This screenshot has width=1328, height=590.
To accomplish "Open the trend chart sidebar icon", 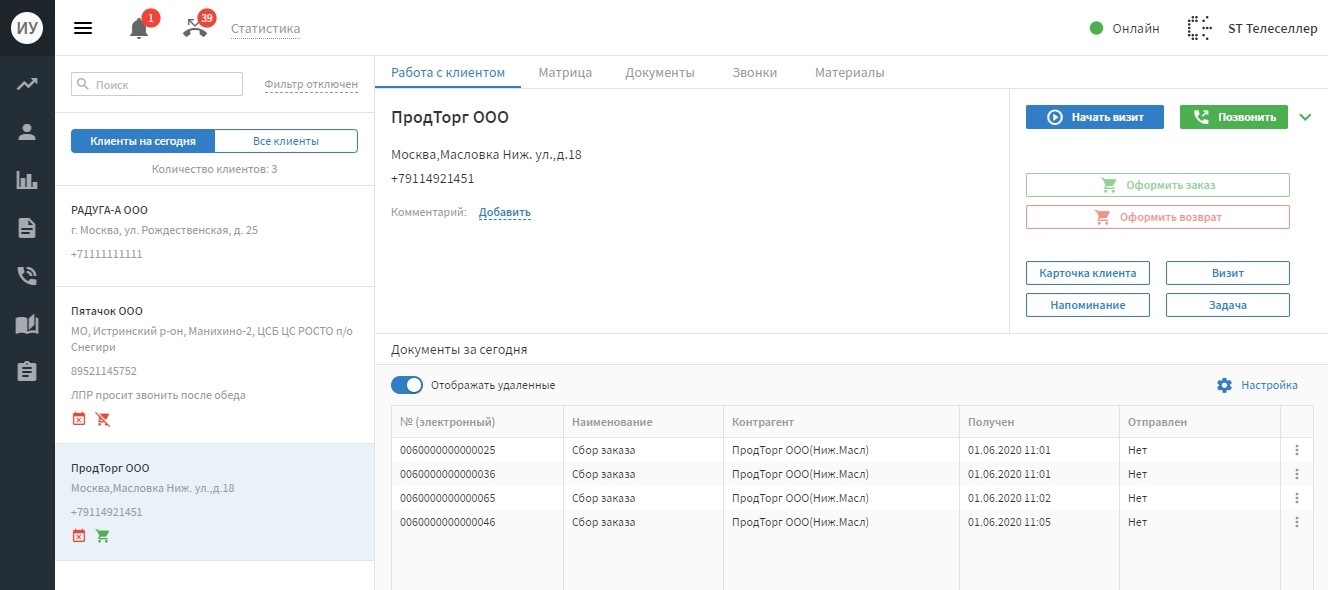I will coord(27,84).
